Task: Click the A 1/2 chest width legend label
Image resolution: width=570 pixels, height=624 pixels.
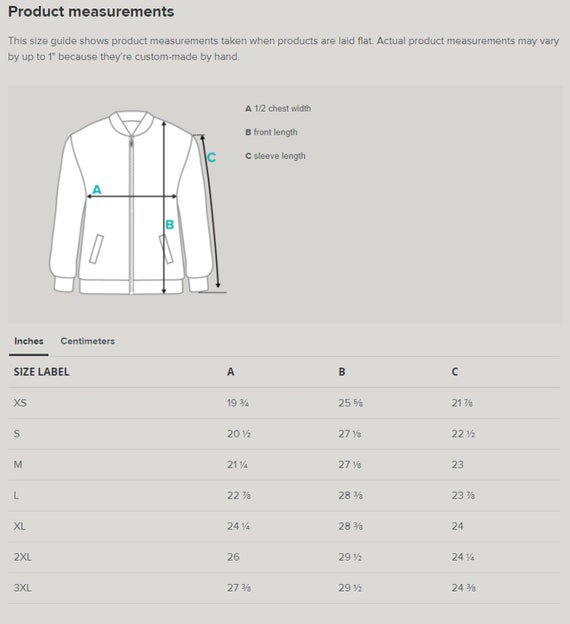Action: point(278,108)
